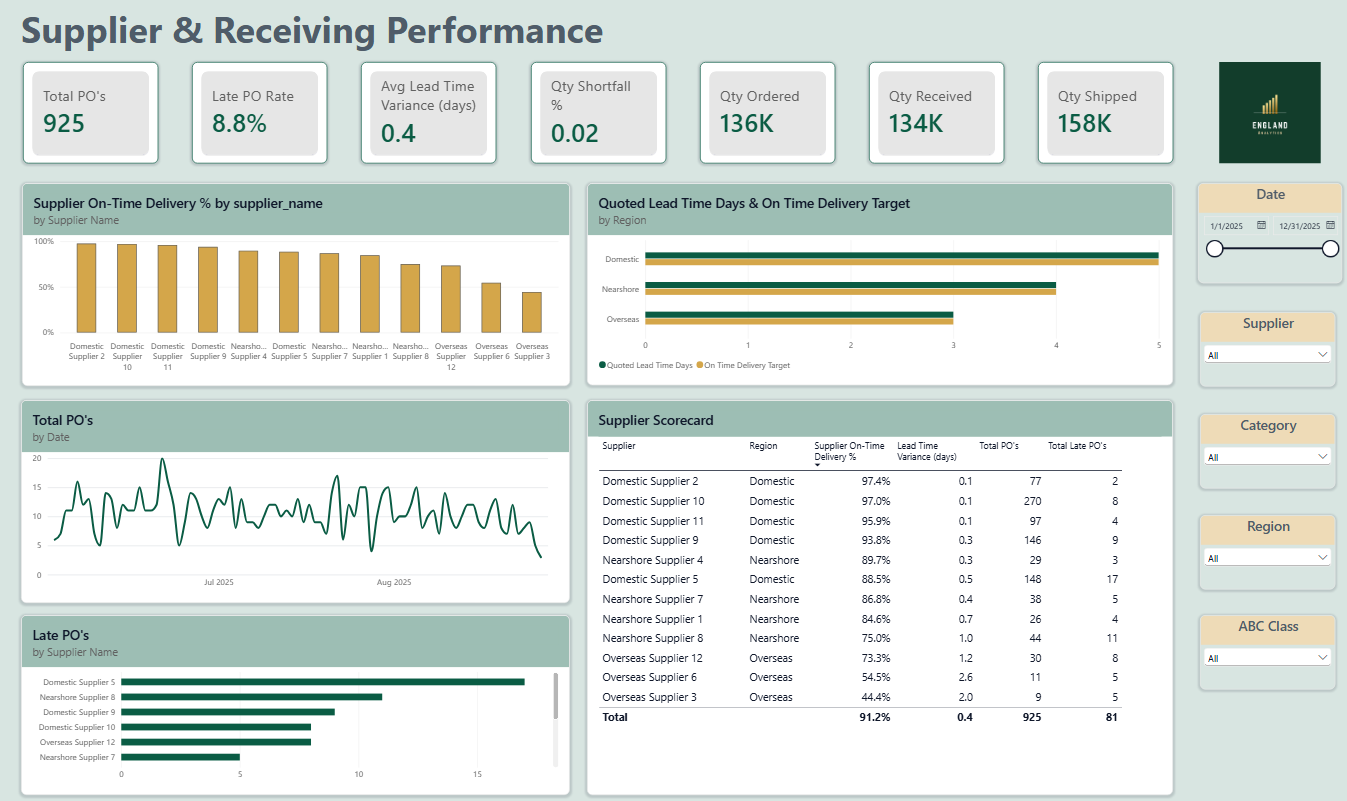Select the Domestic Supplier 5 bar in Late PO's
Image resolution: width=1347 pixels, height=801 pixels.
click(323, 682)
